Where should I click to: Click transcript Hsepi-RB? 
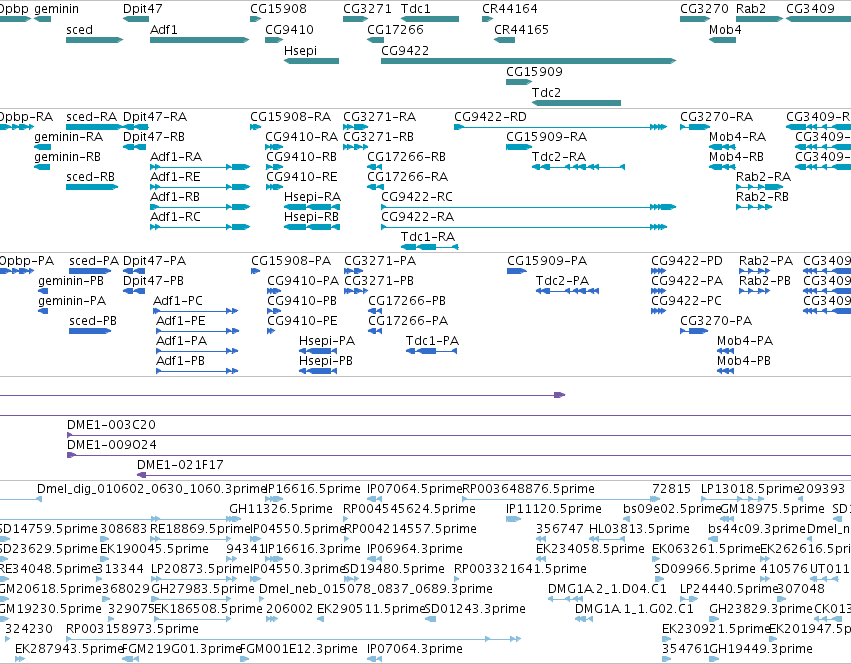tap(312, 227)
